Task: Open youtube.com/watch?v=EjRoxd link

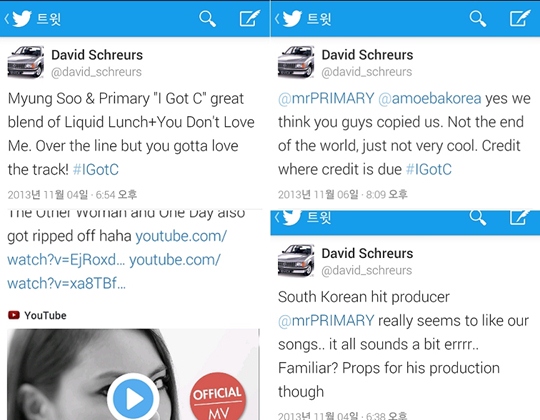Action: pos(117,248)
